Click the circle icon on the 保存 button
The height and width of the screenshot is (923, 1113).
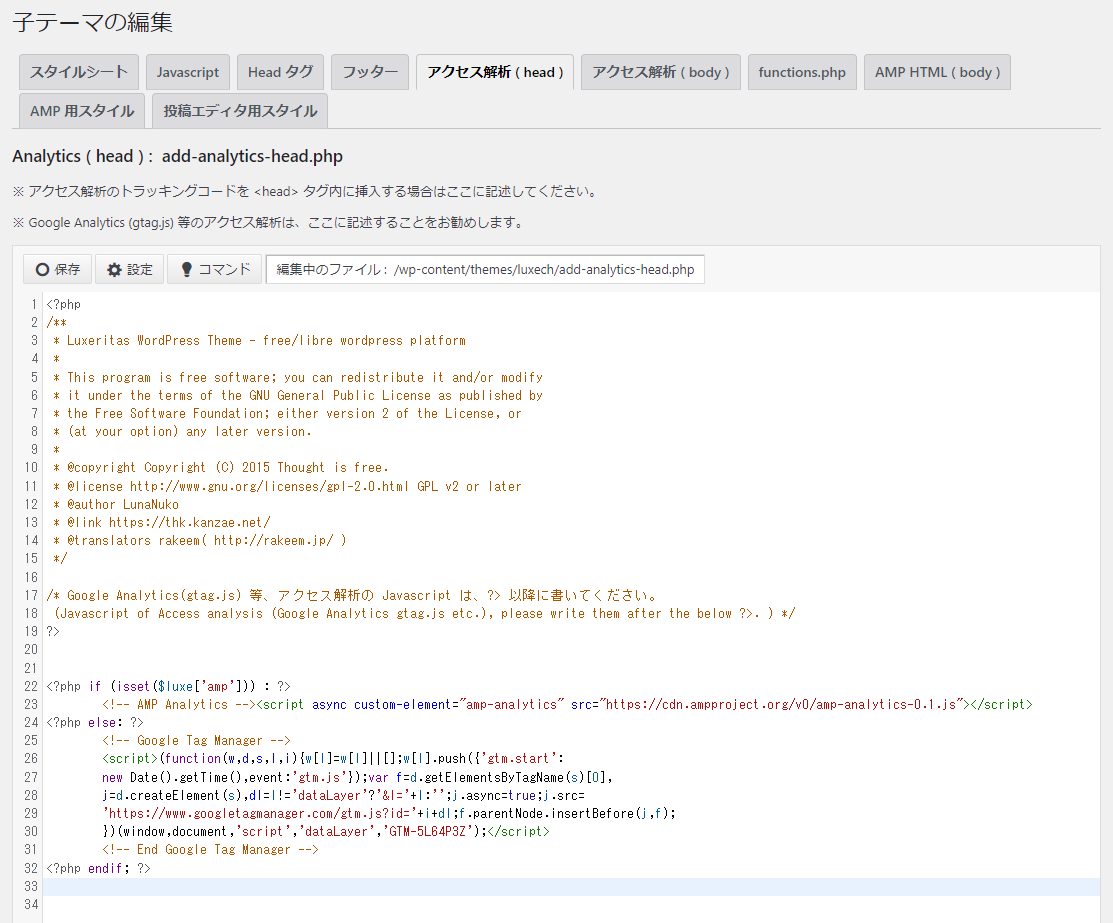43,270
